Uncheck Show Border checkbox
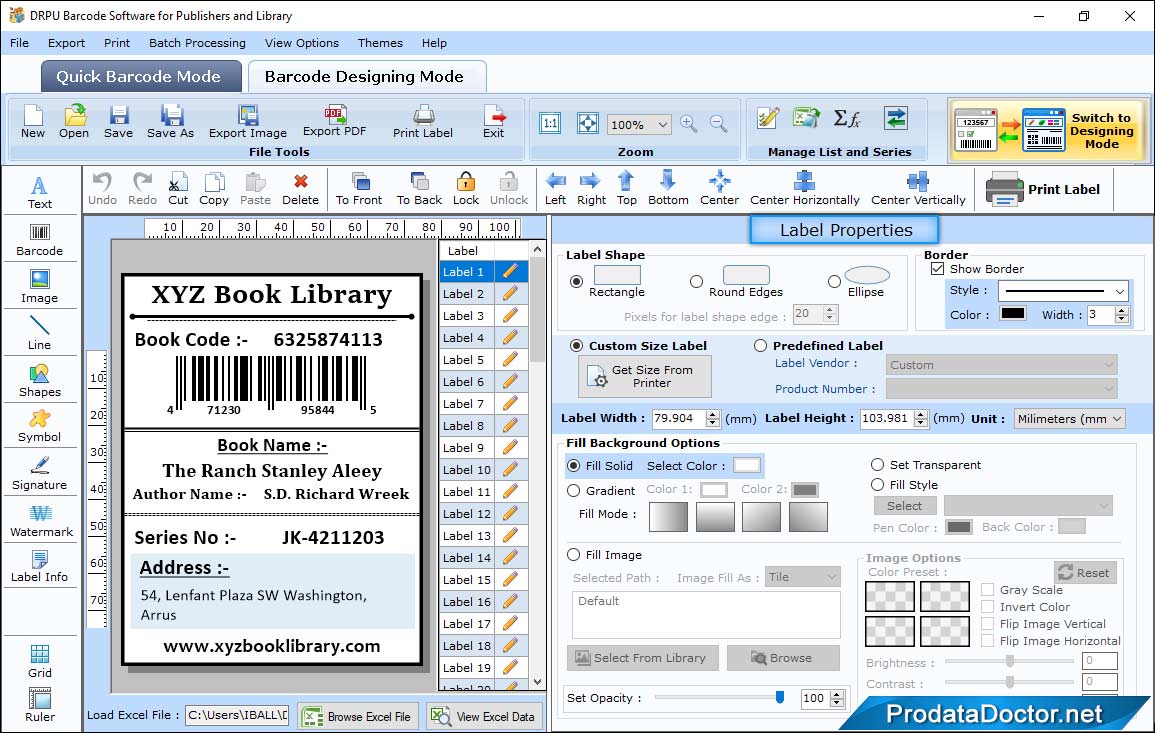 [x=937, y=269]
